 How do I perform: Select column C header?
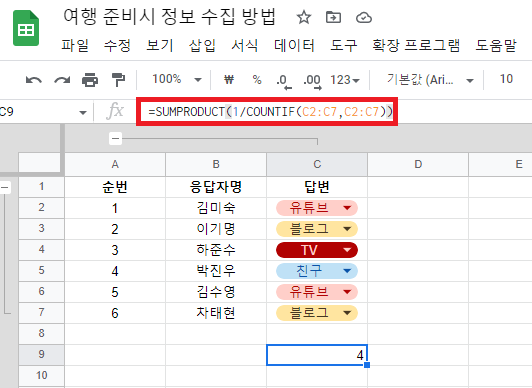pyautogui.click(x=317, y=164)
